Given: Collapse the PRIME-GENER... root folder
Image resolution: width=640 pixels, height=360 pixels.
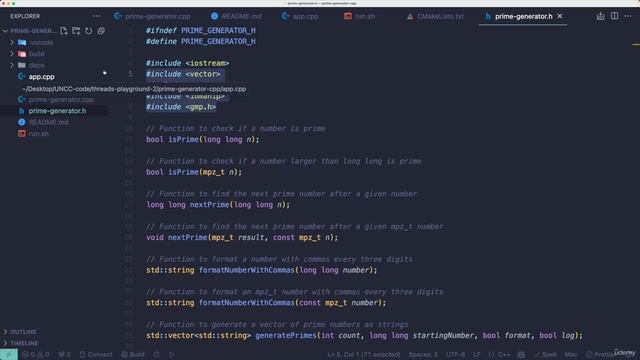Looking at the screenshot, I should coord(5,31).
